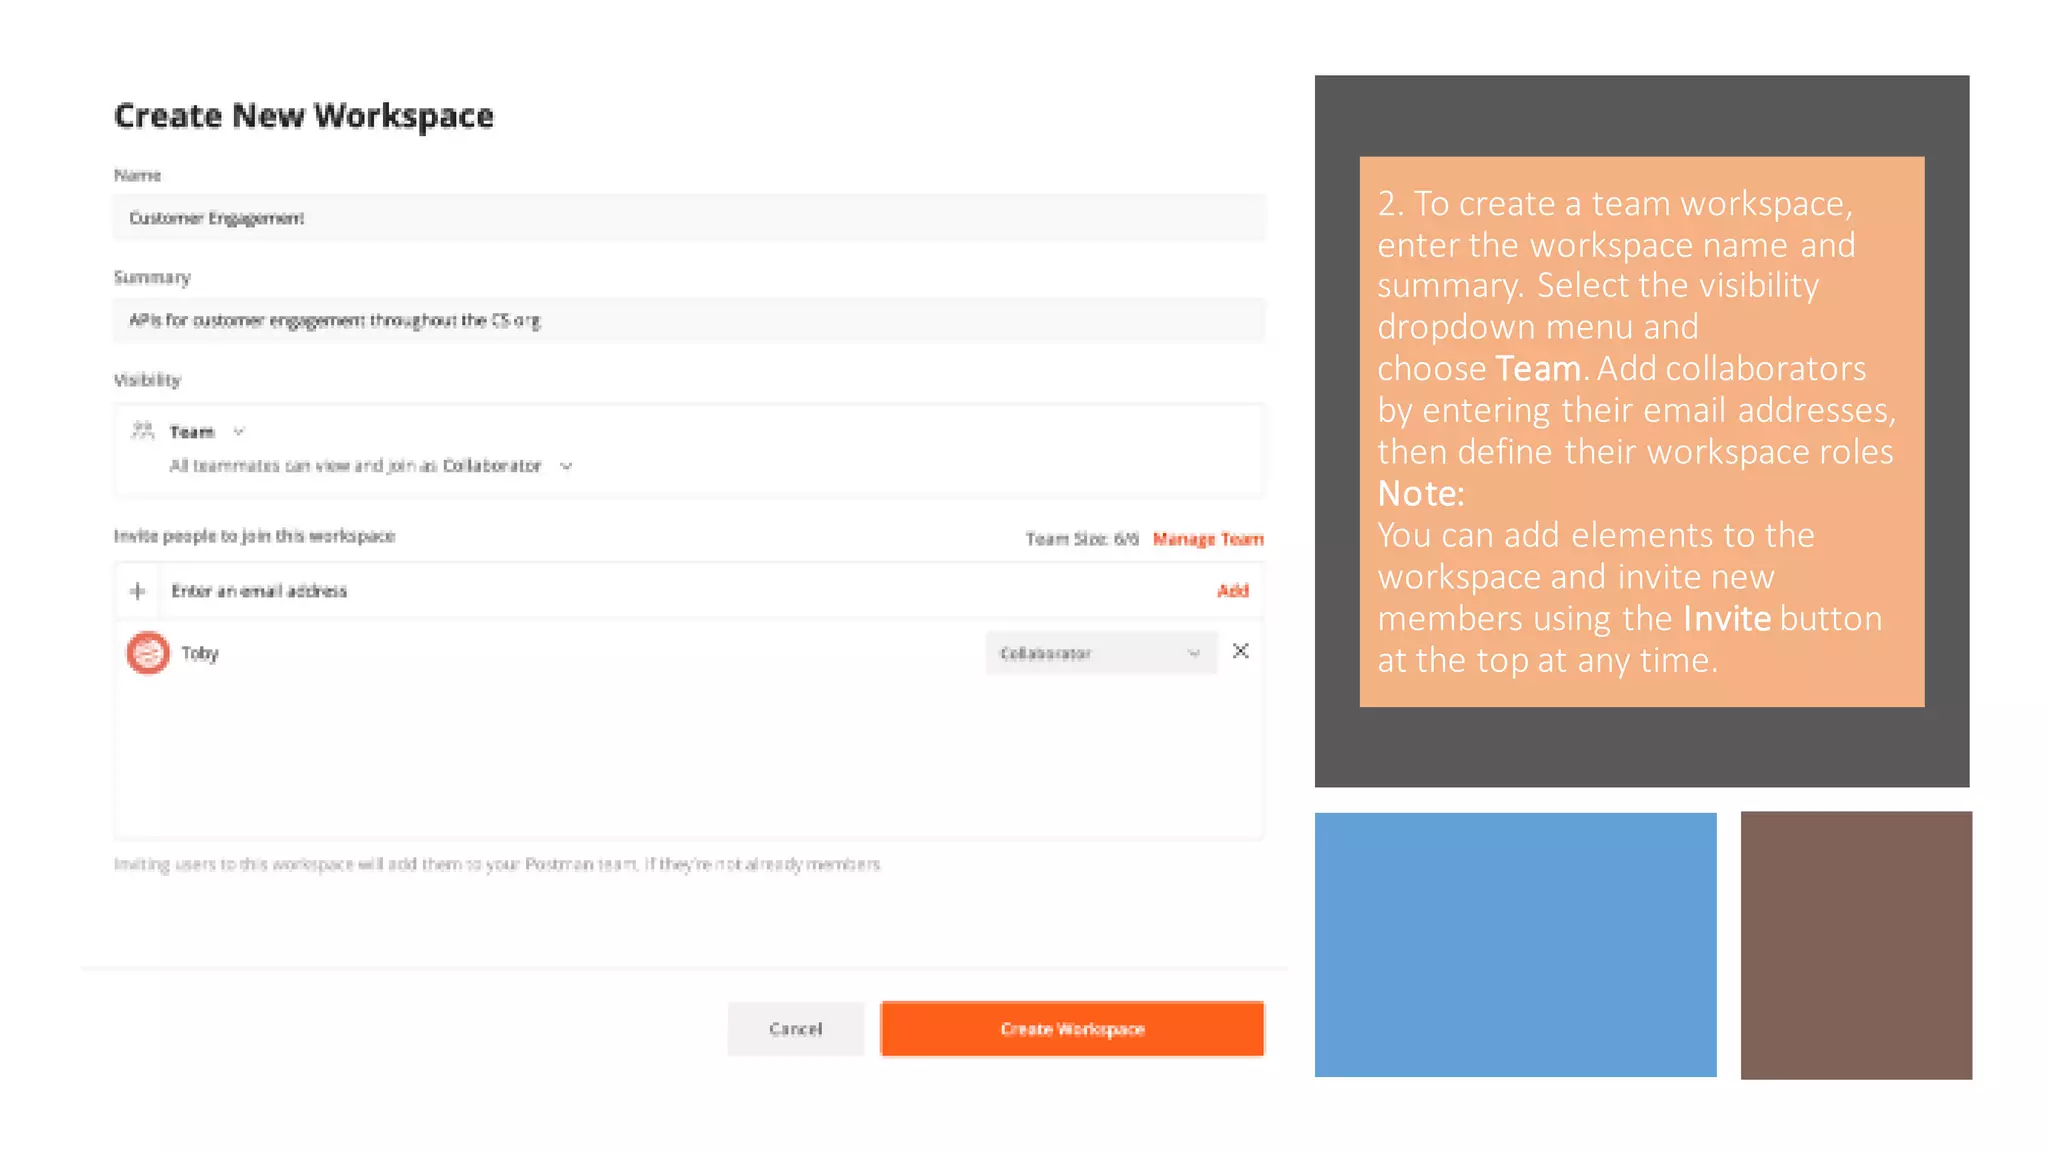Click the Cancel button
2048x1152 pixels.
tap(796, 1029)
